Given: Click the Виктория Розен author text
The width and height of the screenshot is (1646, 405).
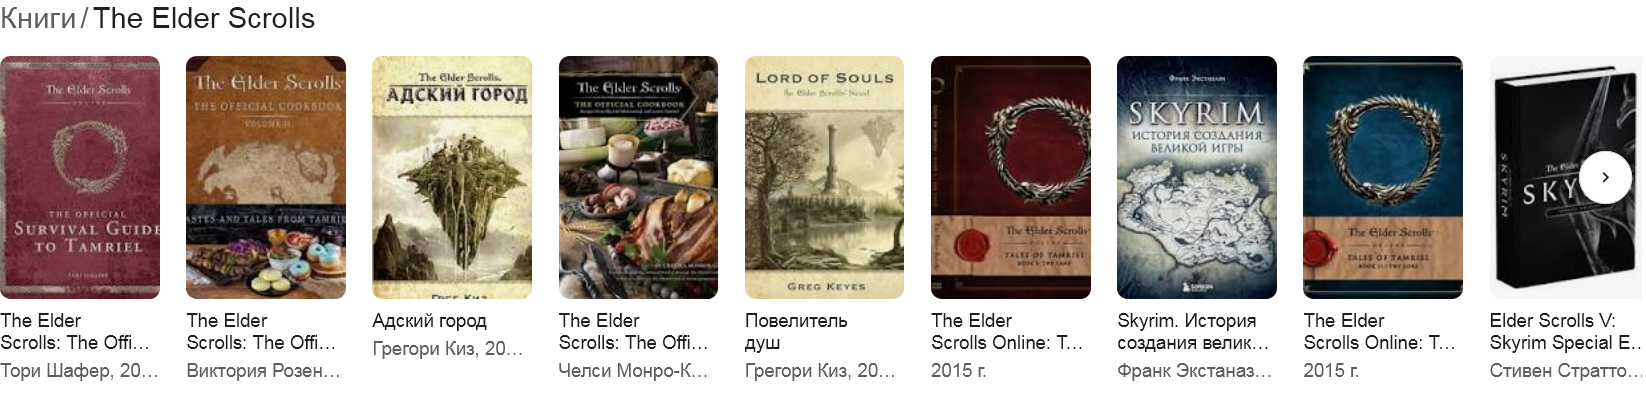Looking at the screenshot, I should pos(264,371).
